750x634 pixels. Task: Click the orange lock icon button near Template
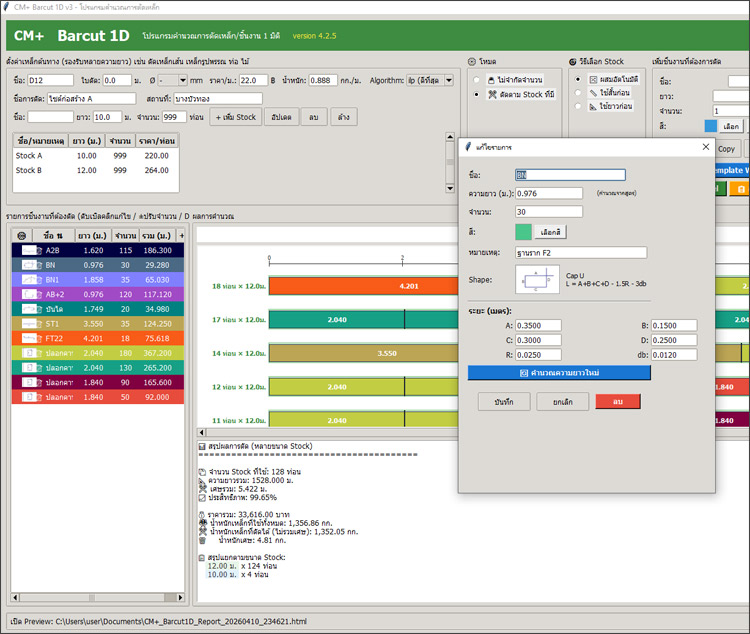click(741, 189)
